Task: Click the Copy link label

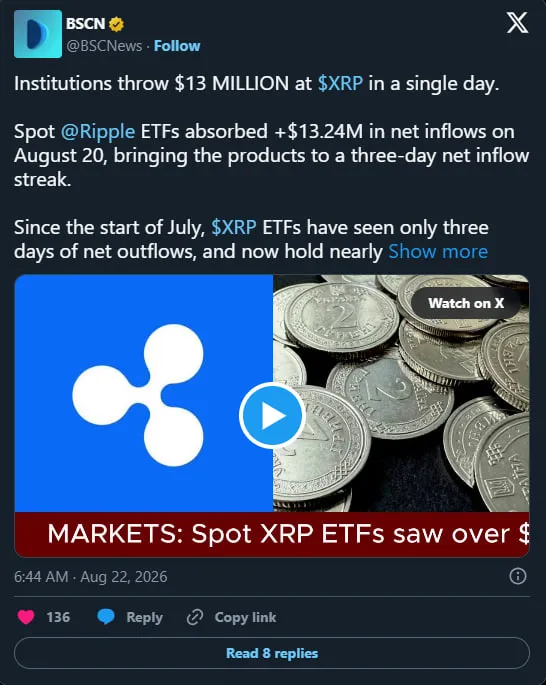Action: point(245,617)
